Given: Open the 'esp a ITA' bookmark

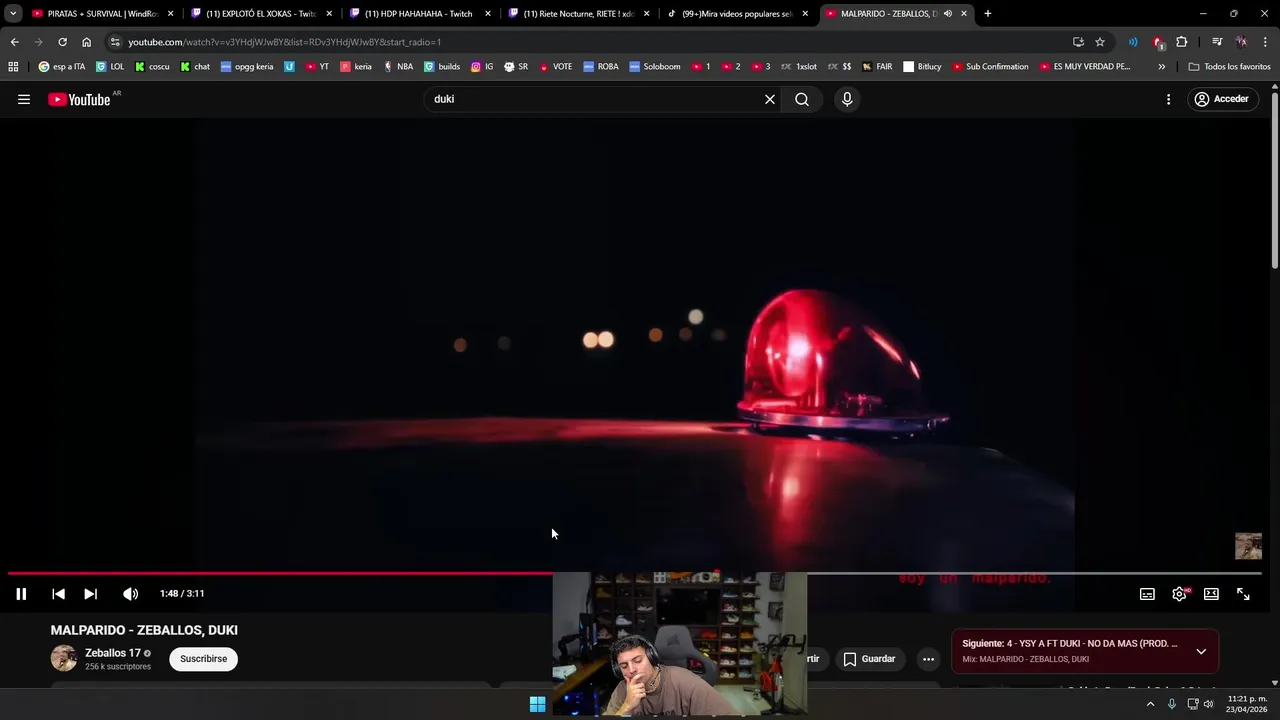Looking at the screenshot, I should click(x=61, y=67).
